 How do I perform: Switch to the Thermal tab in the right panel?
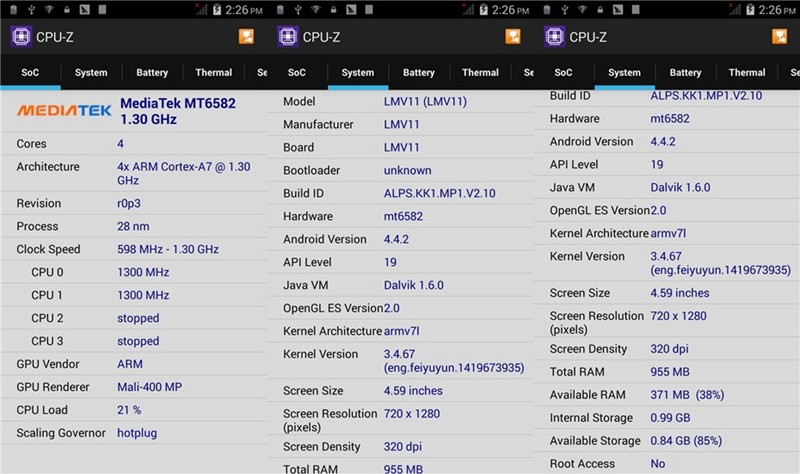tap(747, 73)
